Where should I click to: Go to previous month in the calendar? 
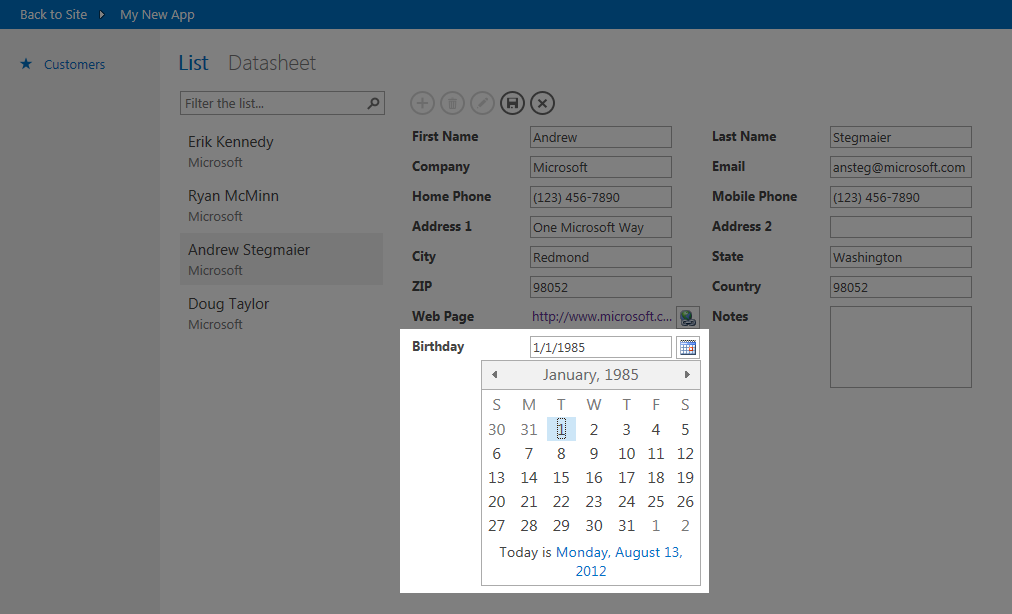click(494, 374)
